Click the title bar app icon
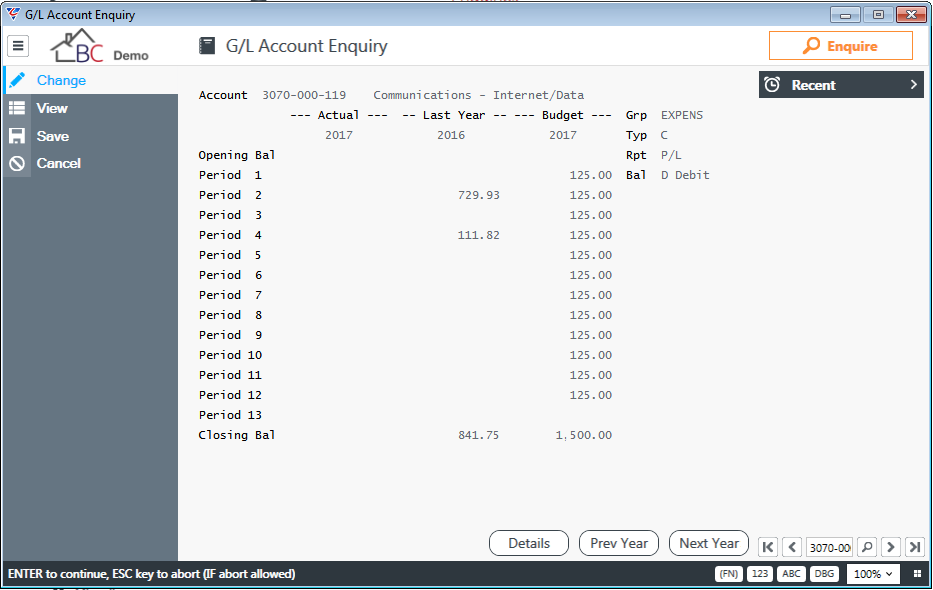This screenshot has height=590, width=933. point(13,14)
